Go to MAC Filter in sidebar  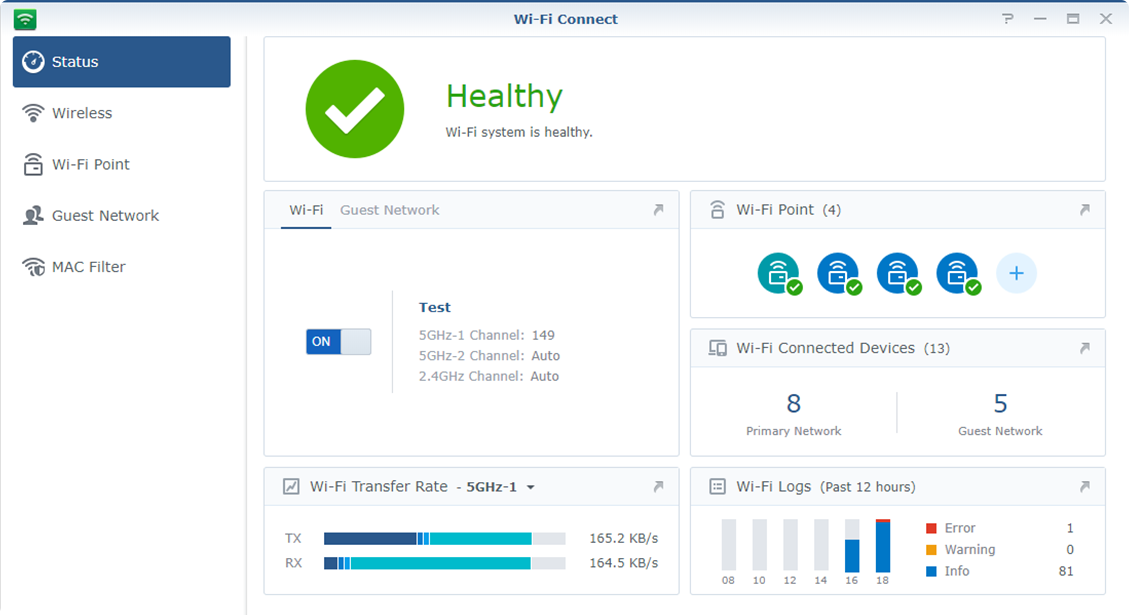click(x=88, y=267)
